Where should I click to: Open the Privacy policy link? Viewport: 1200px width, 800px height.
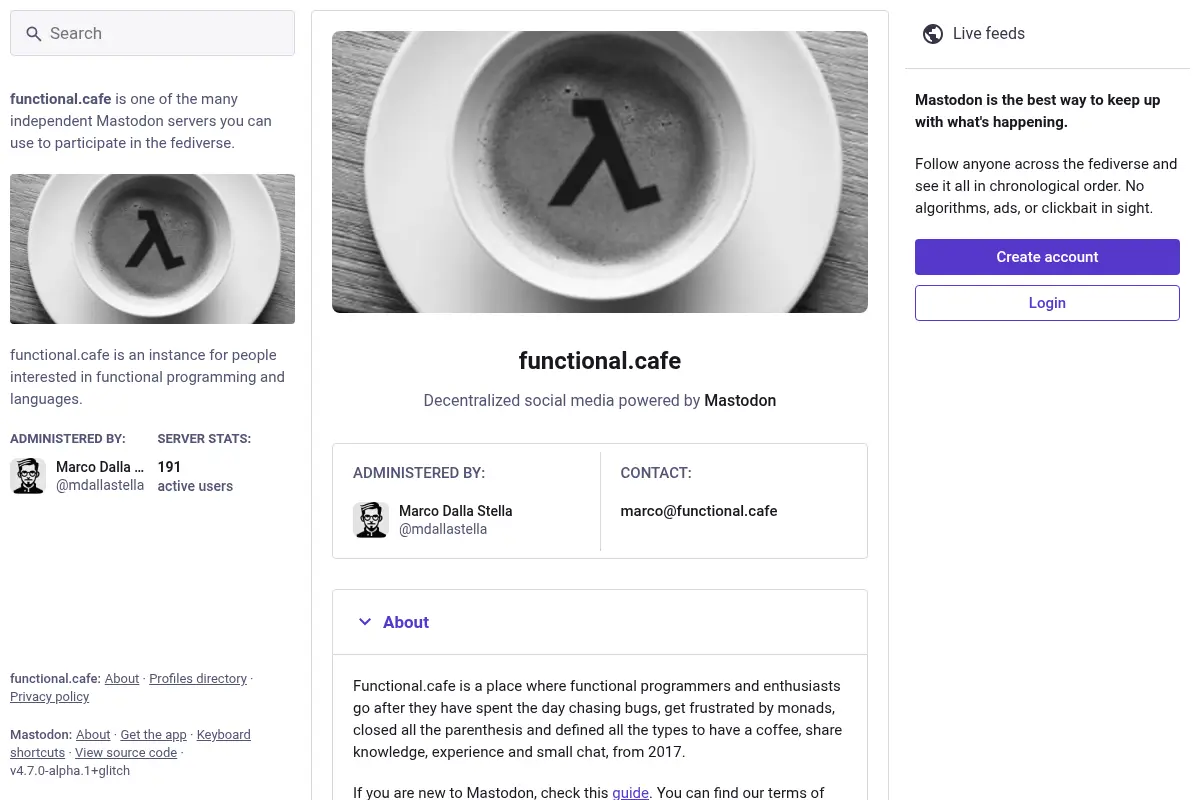[50, 697]
